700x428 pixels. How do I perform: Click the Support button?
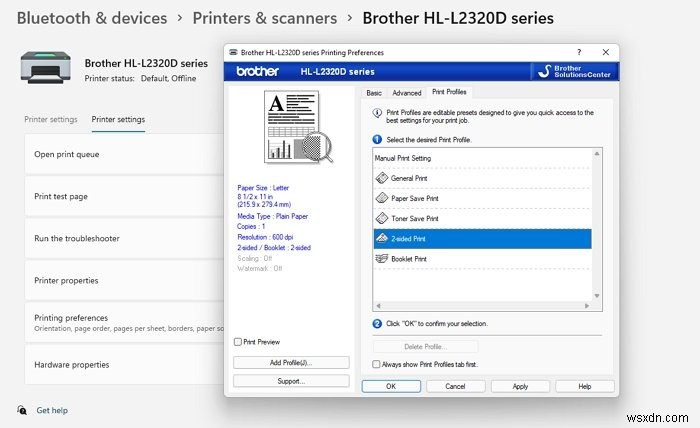[291, 381]
